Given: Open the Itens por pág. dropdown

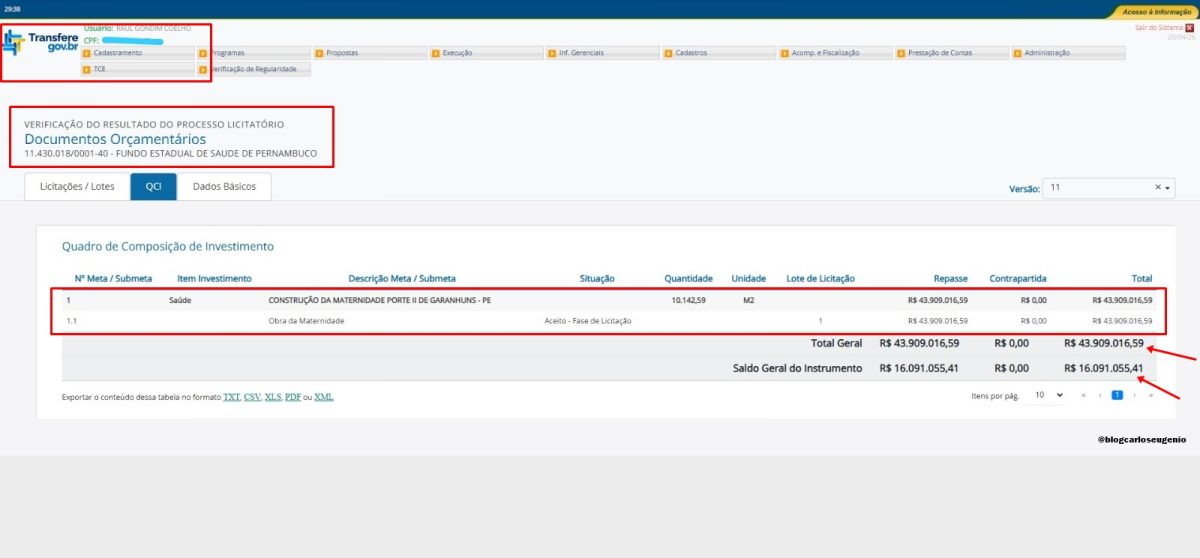Looking at the screenshot, I should point(1048,396).
